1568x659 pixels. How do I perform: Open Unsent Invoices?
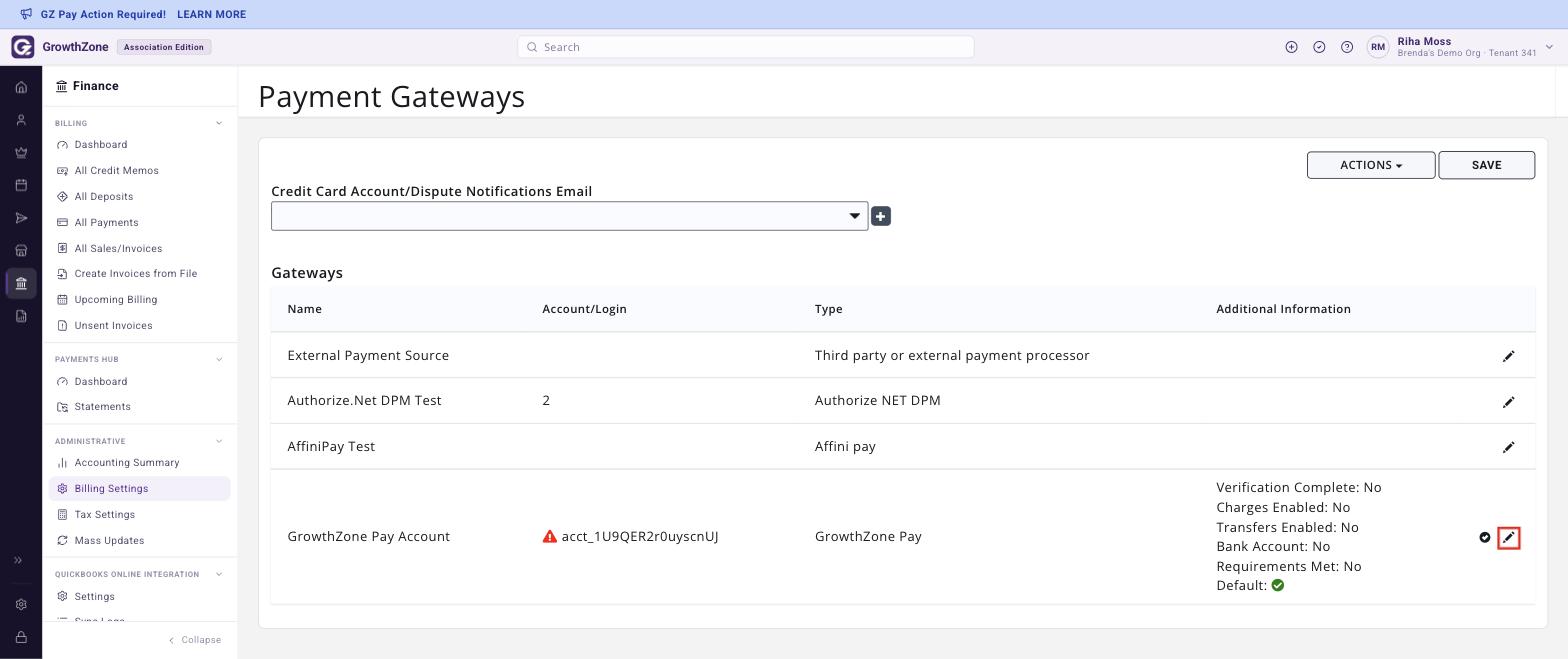click(114, 326)
